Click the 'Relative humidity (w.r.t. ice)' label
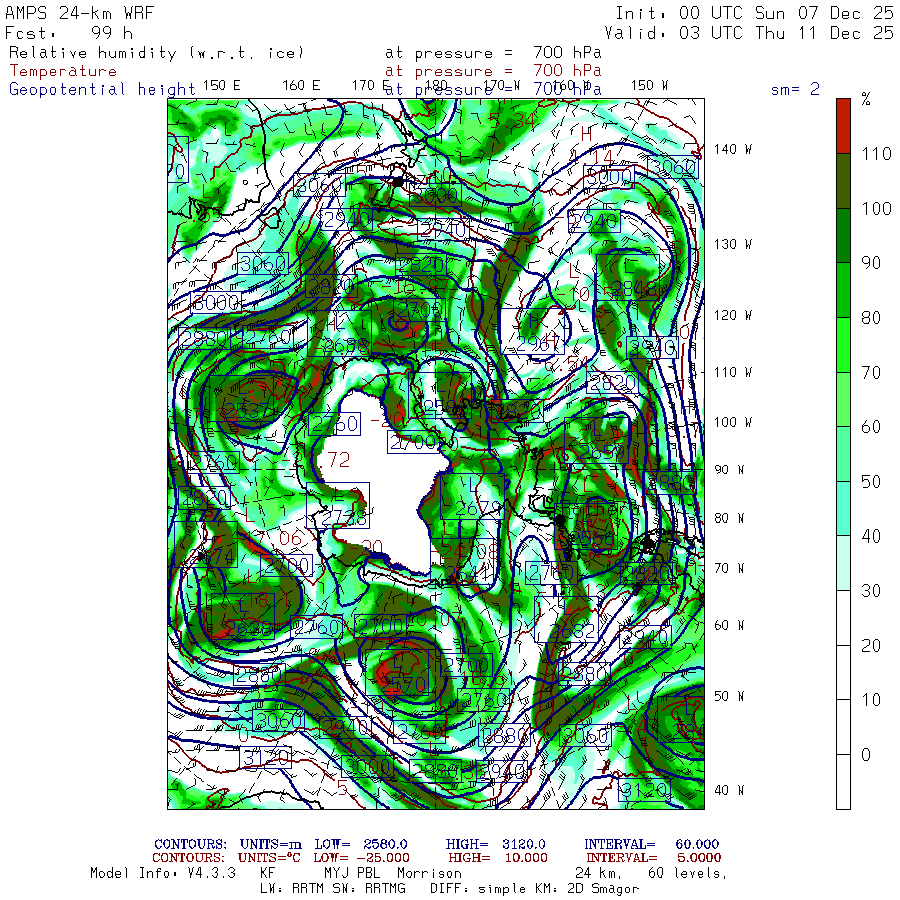Screen dimensions: 900x900 pos(156,52)
